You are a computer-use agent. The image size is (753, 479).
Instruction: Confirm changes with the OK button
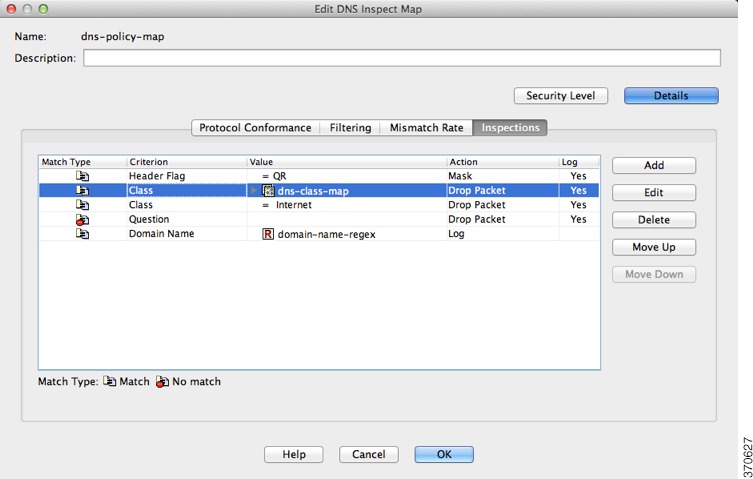pos(444,454)
